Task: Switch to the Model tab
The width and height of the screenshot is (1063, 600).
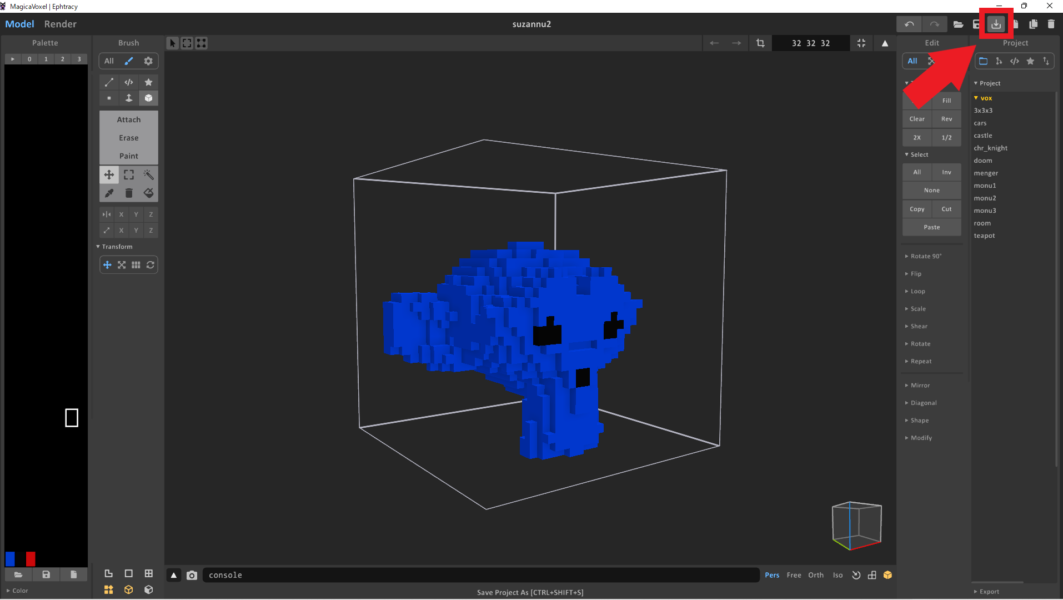Action: click(20, 24)
